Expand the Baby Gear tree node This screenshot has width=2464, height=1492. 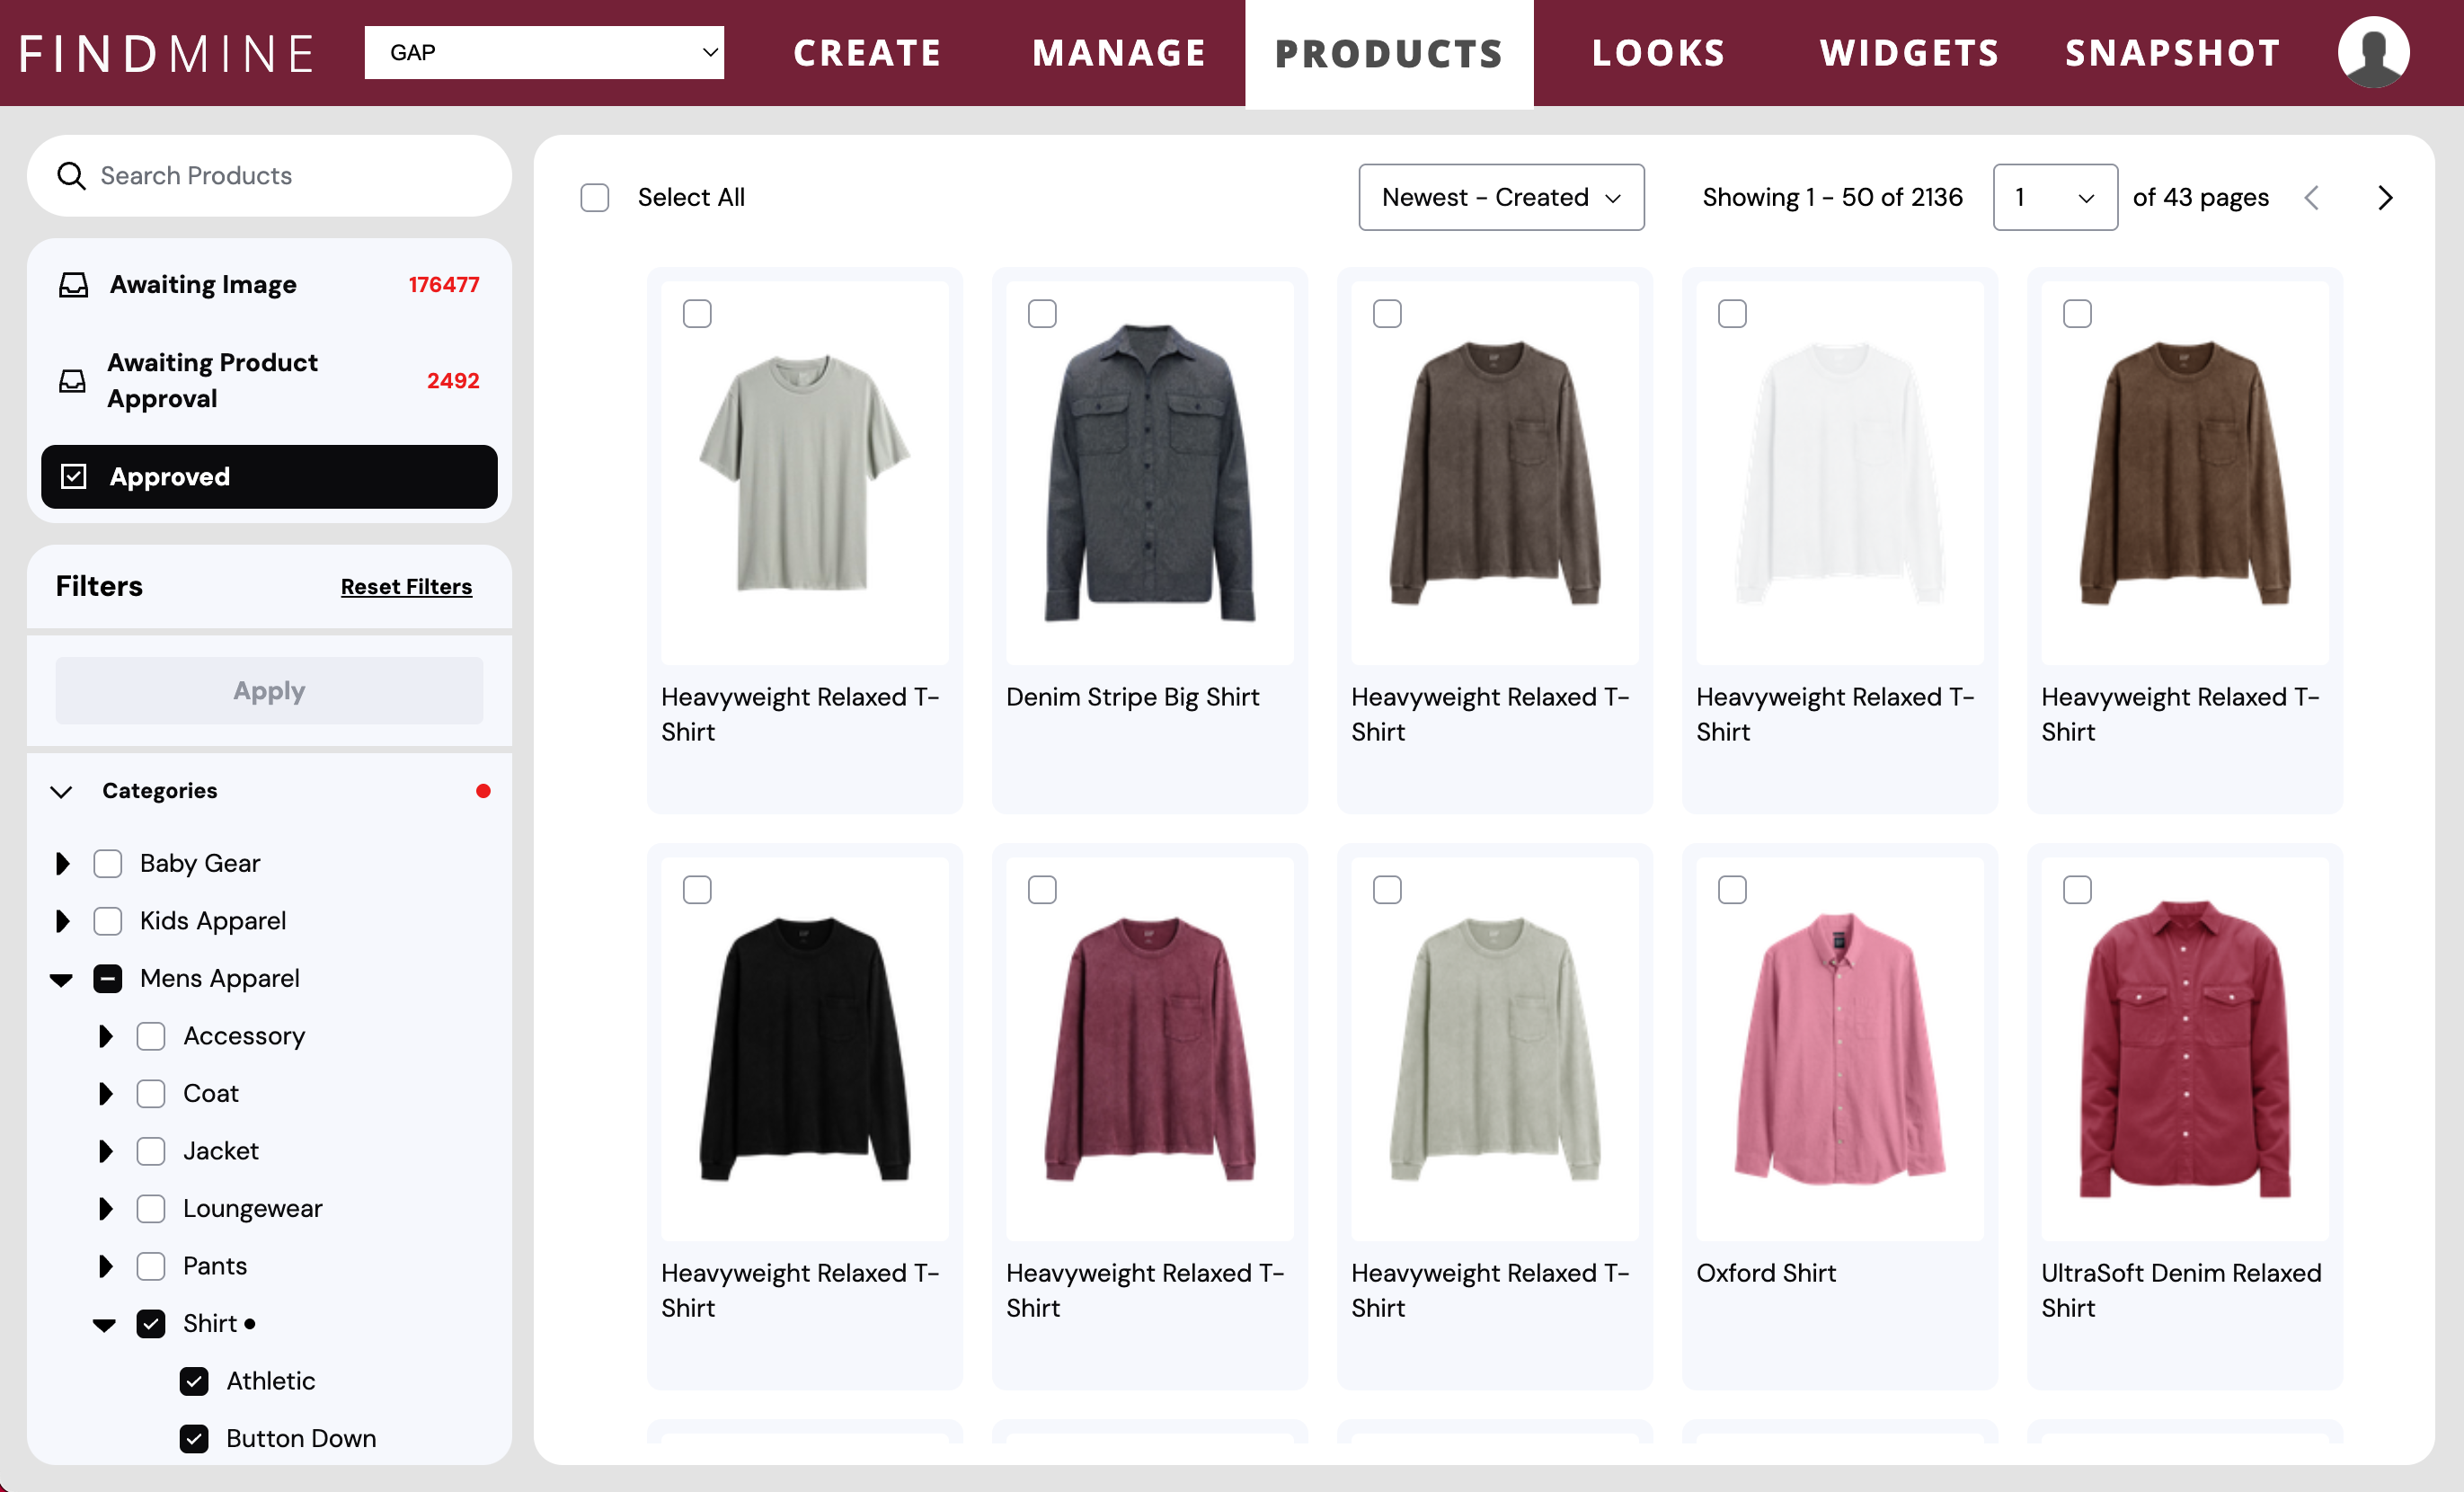click(63, 863)
